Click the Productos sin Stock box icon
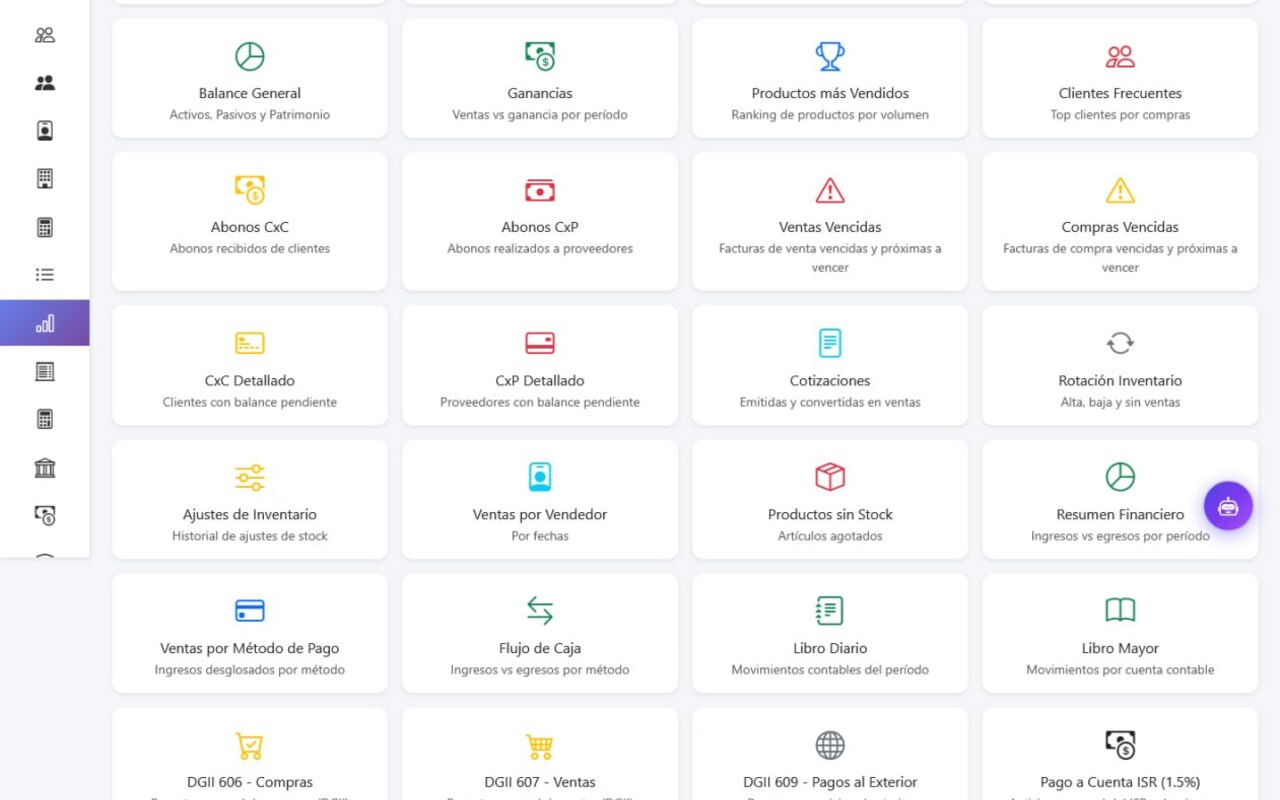The image size is (1280, 800). (830, 477)
